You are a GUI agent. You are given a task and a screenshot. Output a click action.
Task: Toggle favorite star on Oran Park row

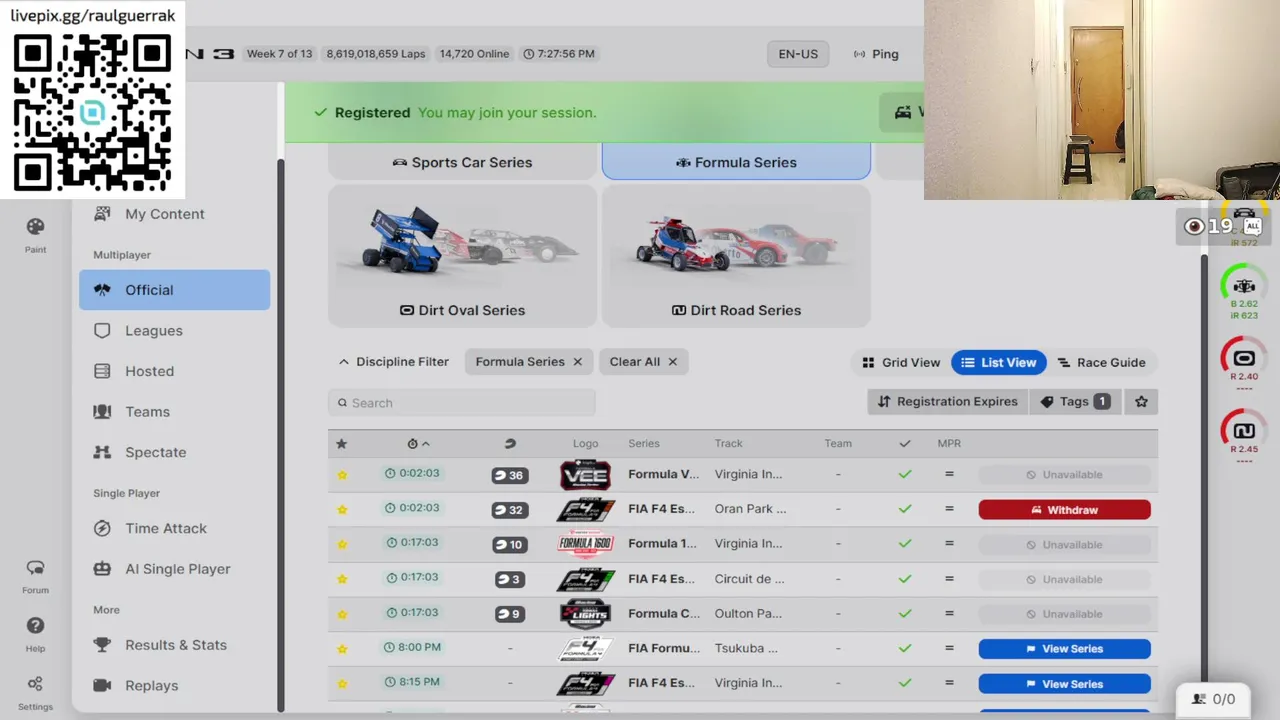(x=342, y=510)
